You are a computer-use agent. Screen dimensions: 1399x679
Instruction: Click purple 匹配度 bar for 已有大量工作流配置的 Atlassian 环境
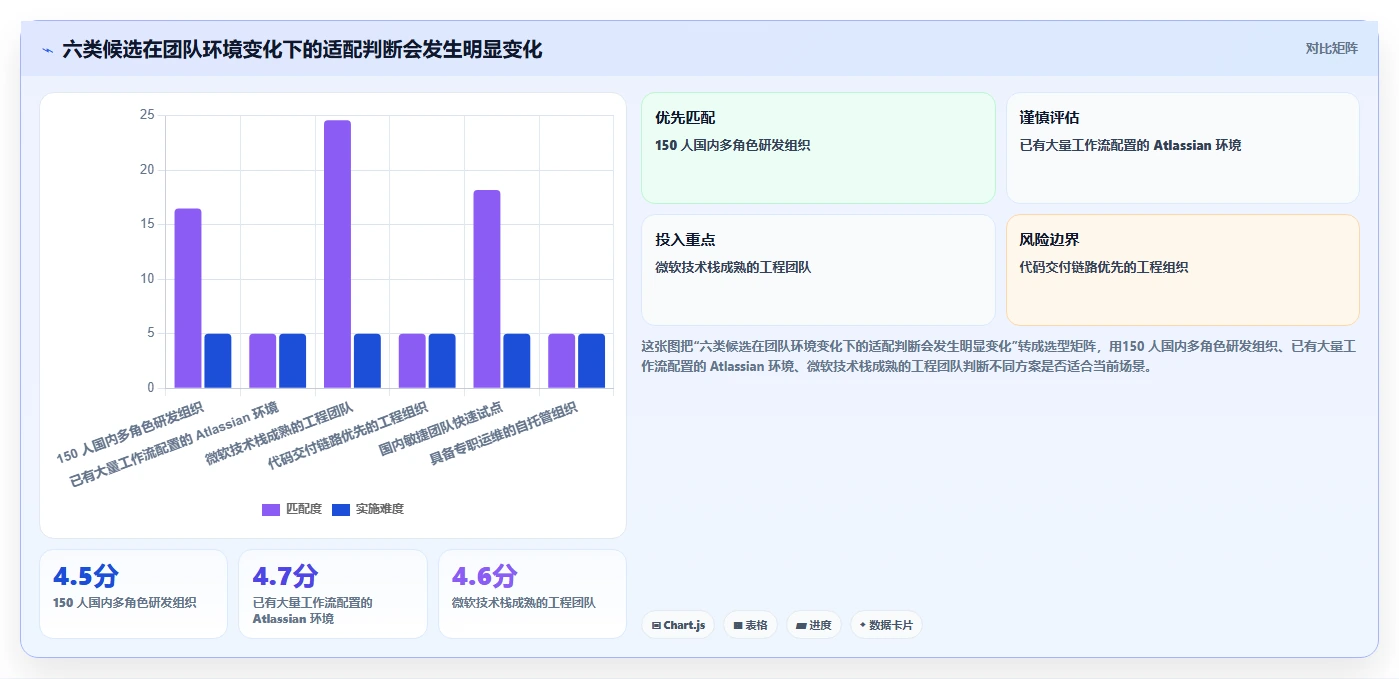pyautogui.click(x=262, y=361)
